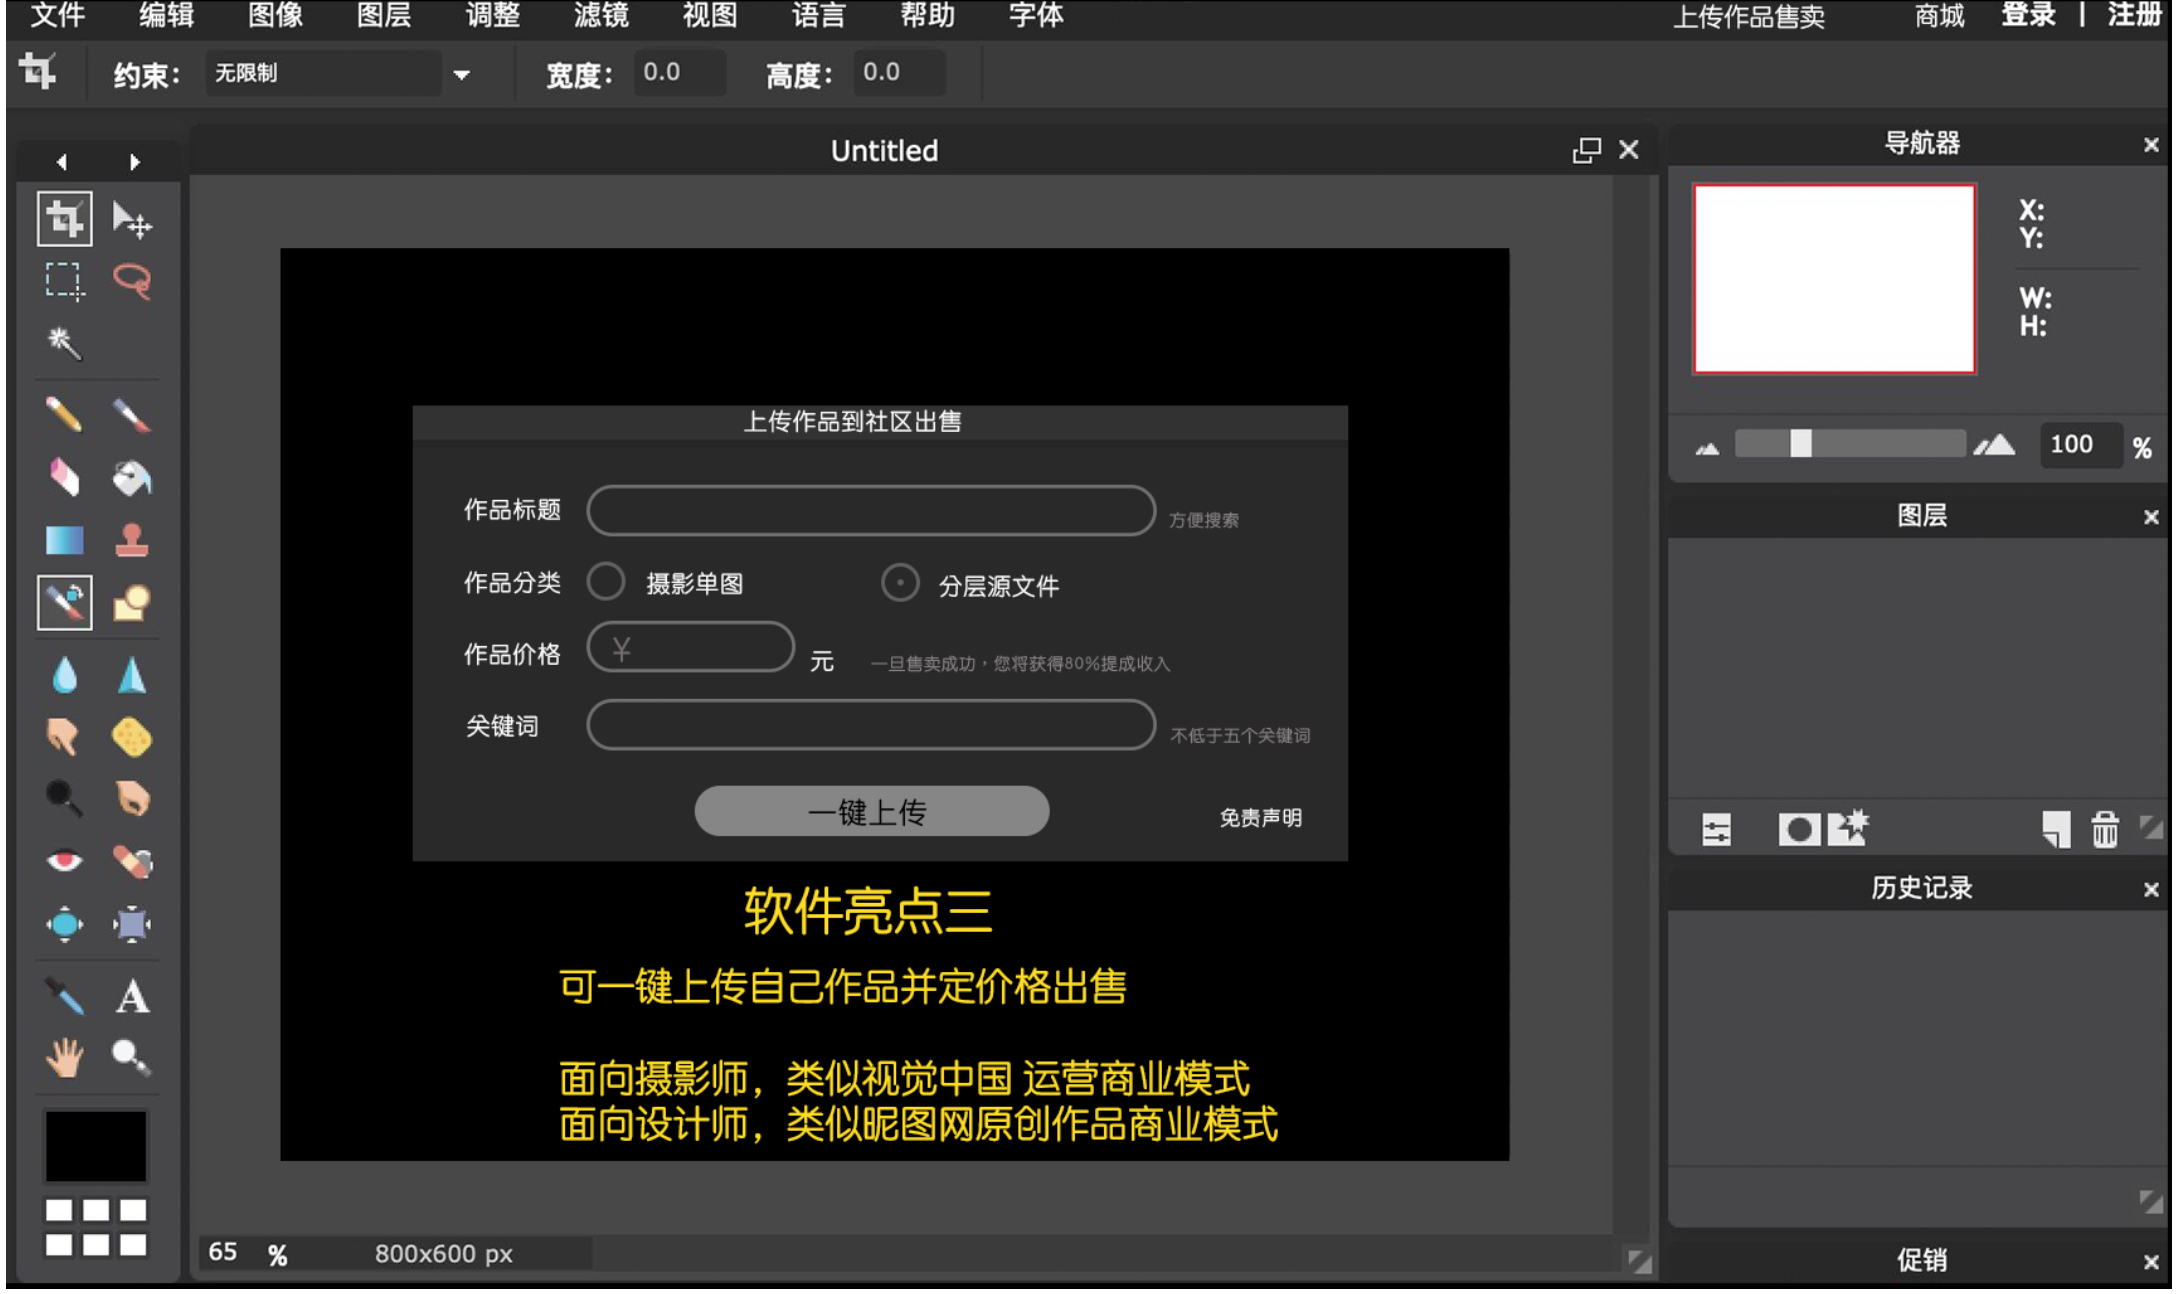Select the Magic Wand tool
Image resolution: width=2180 pixels, height=1294 pixels.
(x=64, y=343)
